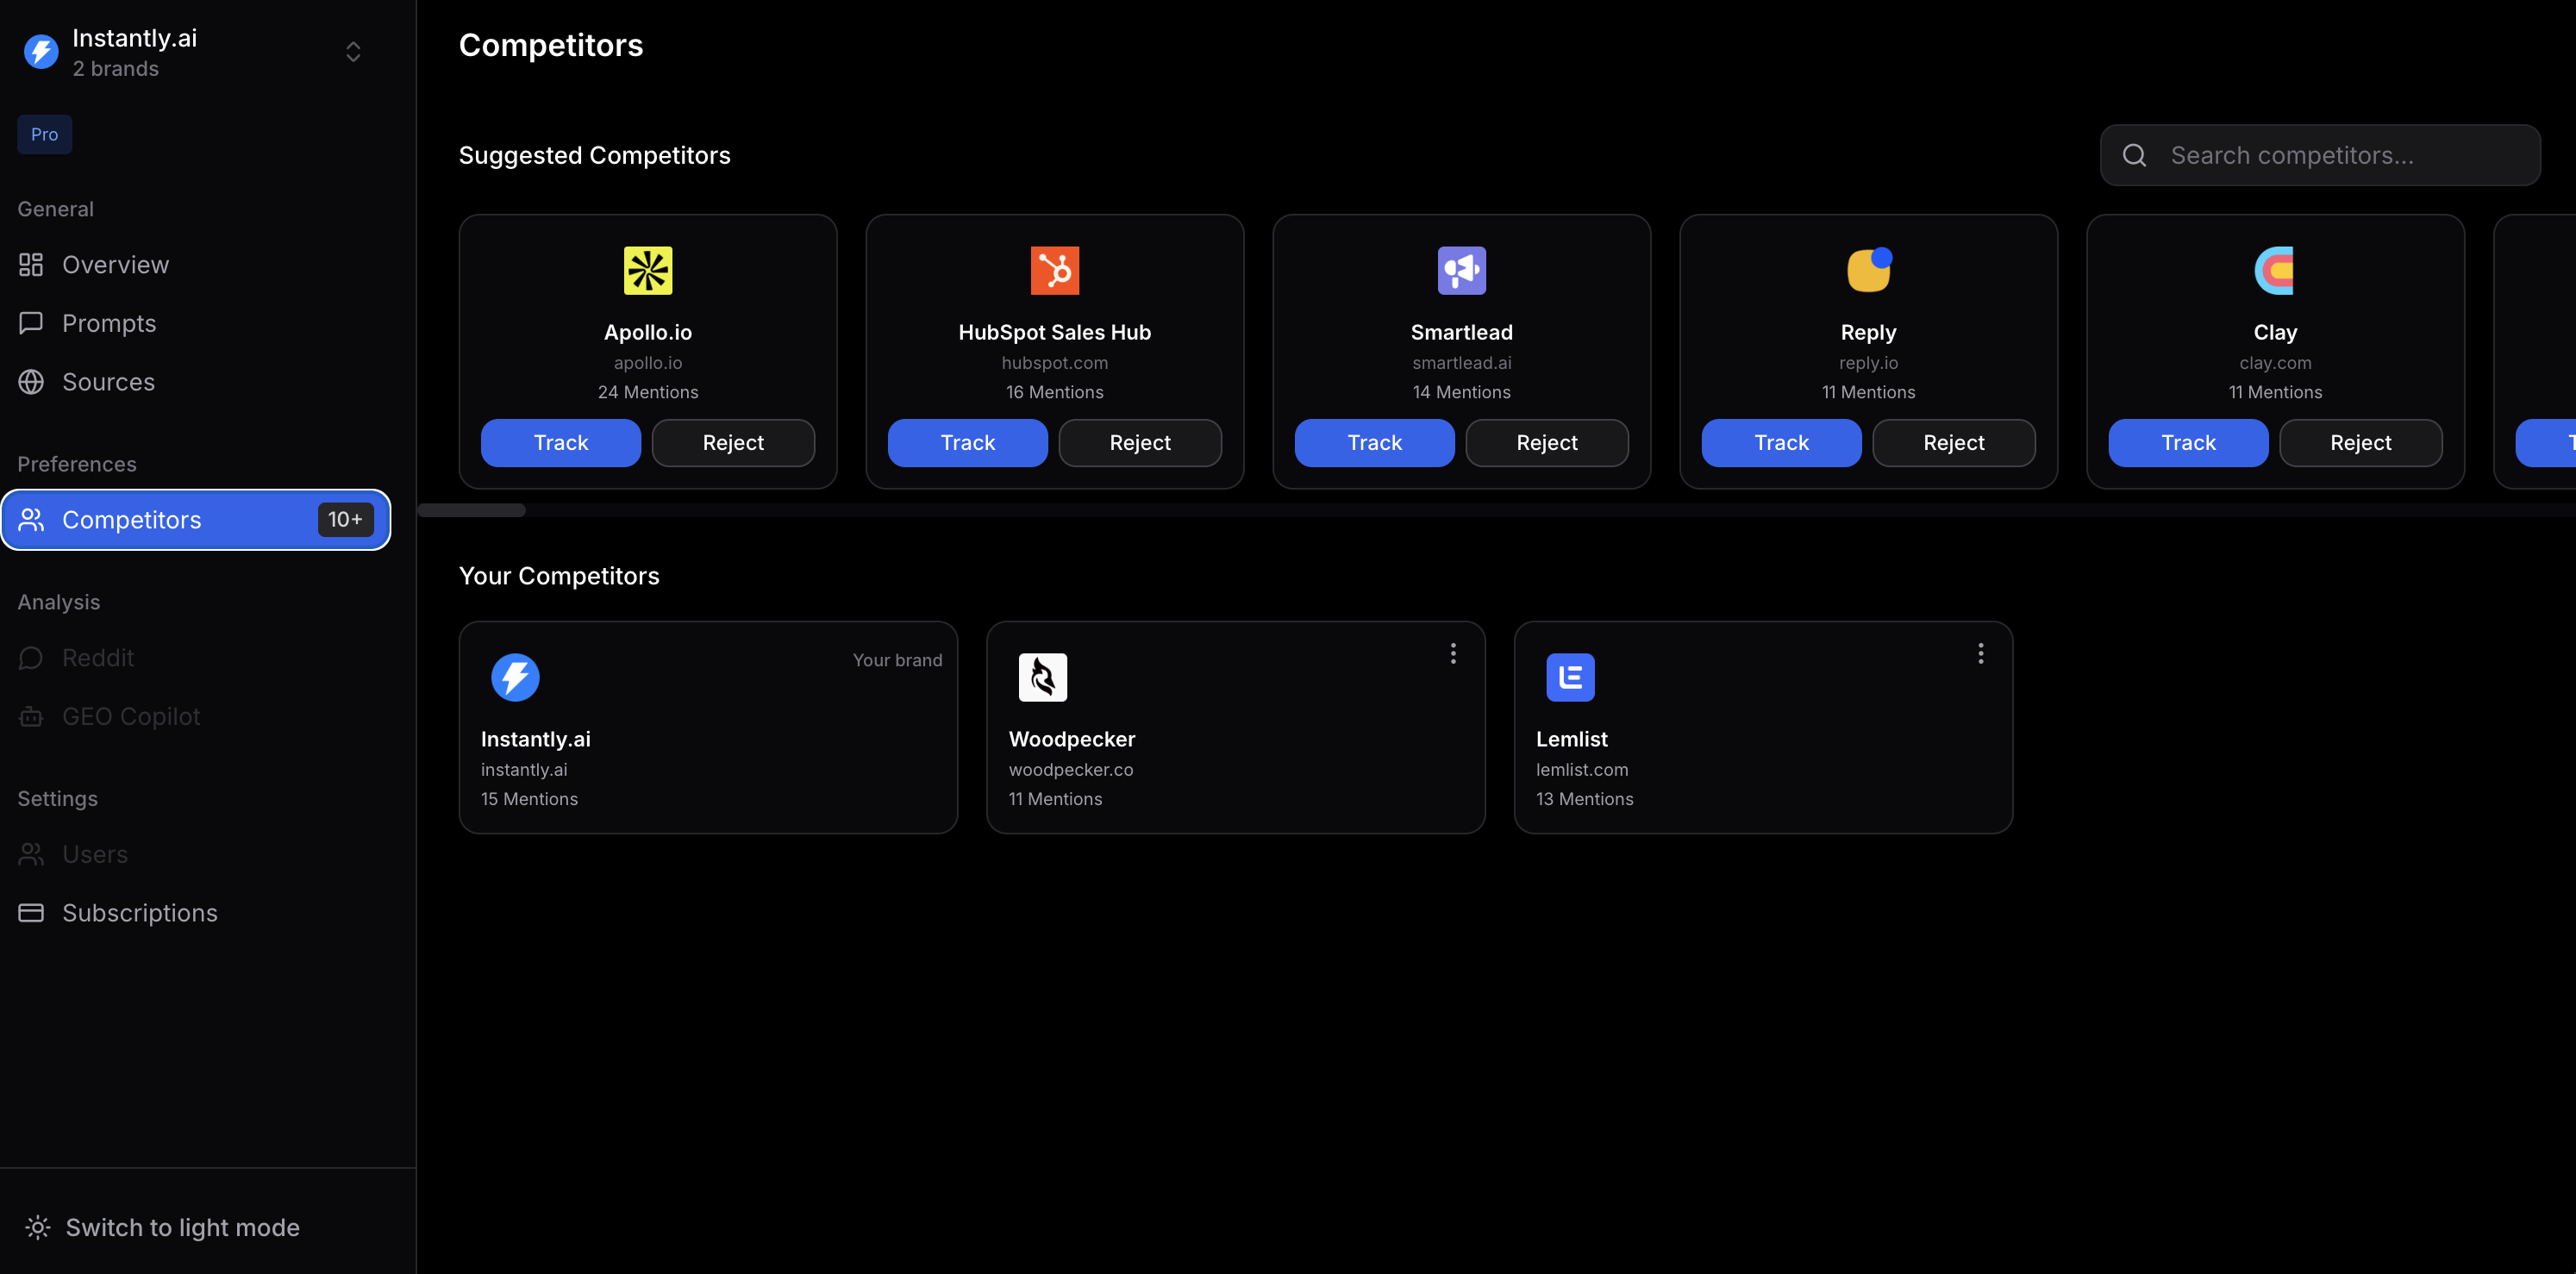Click the Competitors people icon
Image resolution: width=2576 pixels, height=1274 pixels.
click(31, 520)
